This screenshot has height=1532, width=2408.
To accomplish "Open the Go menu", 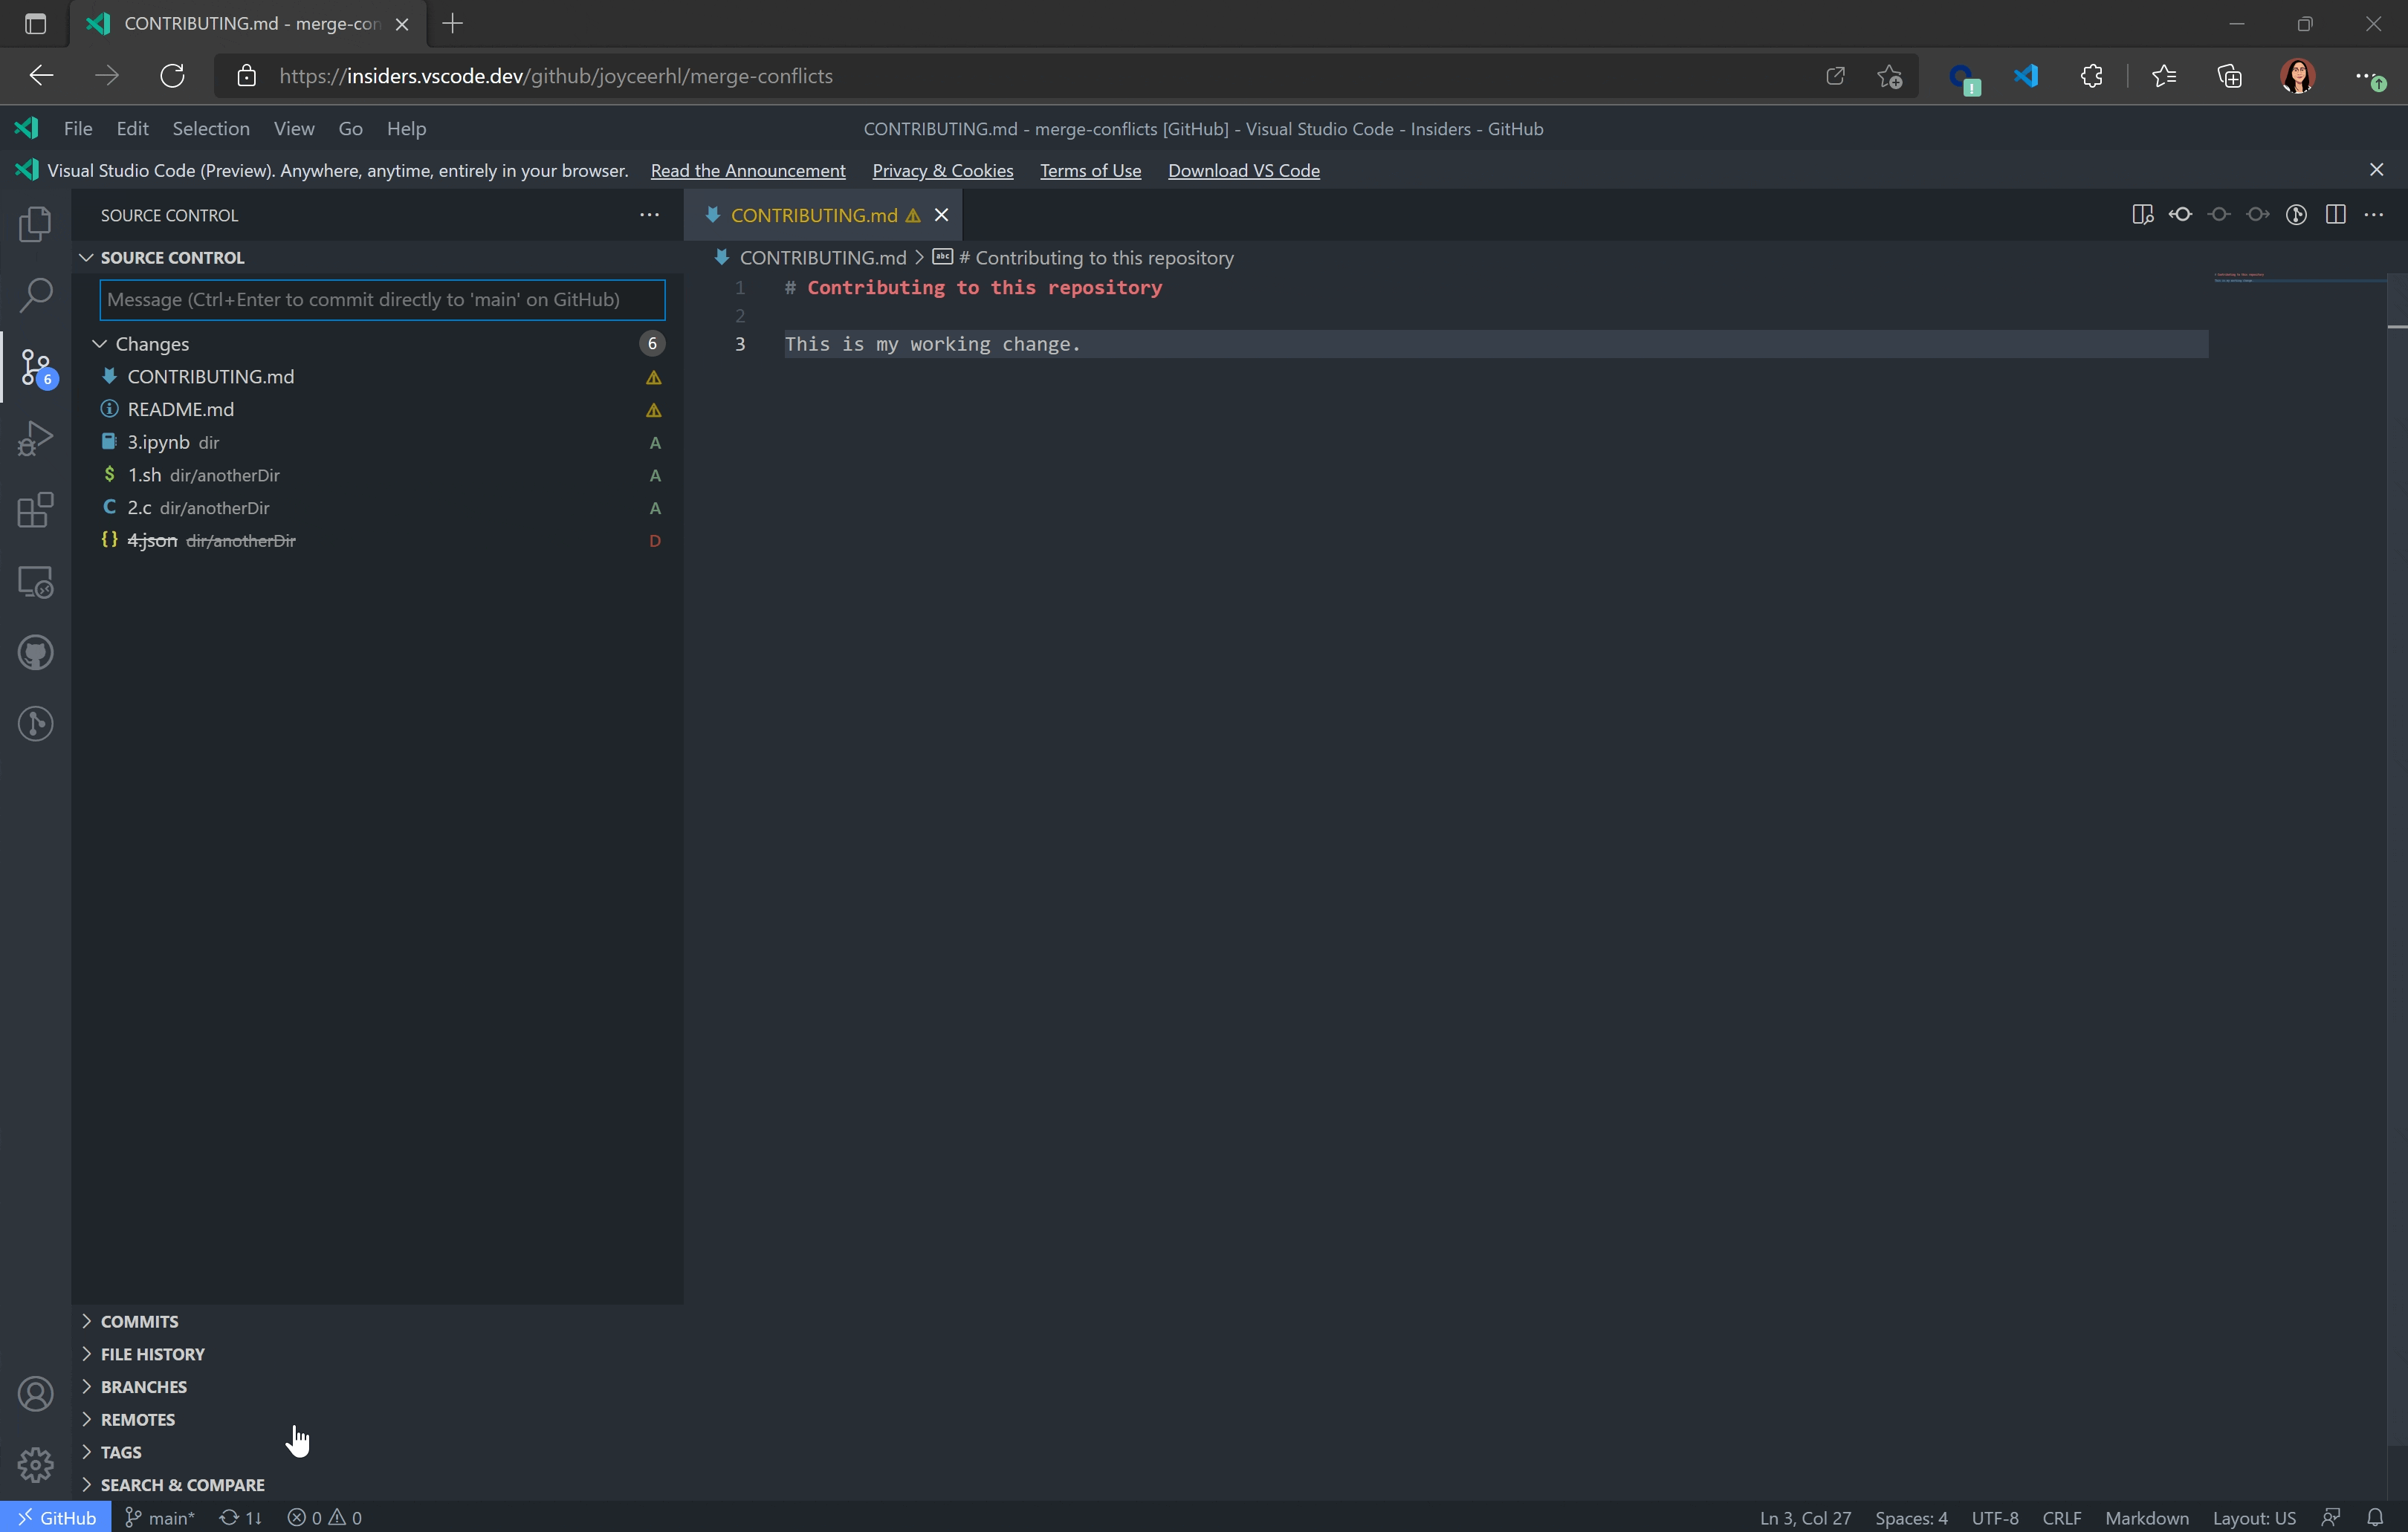I will [350, 128].
